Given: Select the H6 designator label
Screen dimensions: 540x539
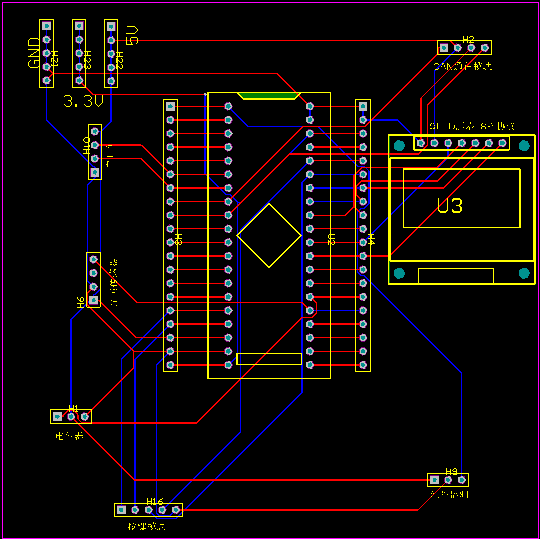Looking at the screenshot, I should pos(81,302).
